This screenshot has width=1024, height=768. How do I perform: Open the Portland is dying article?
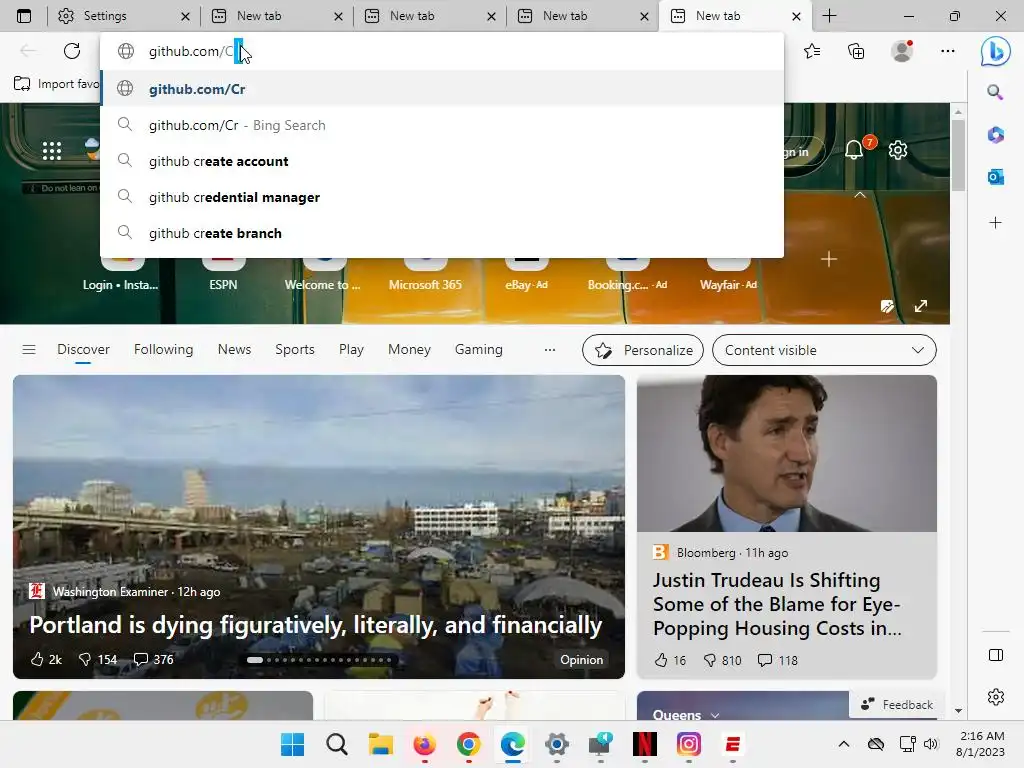click(315, 625)
